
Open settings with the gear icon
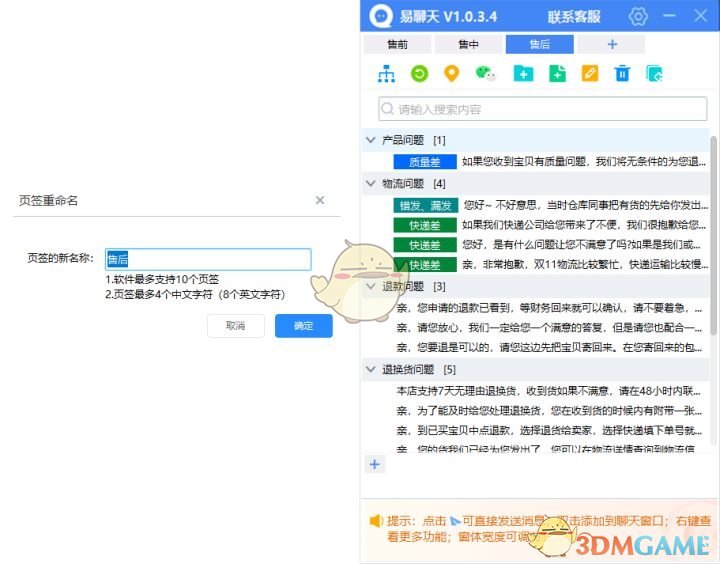(638, 17)
